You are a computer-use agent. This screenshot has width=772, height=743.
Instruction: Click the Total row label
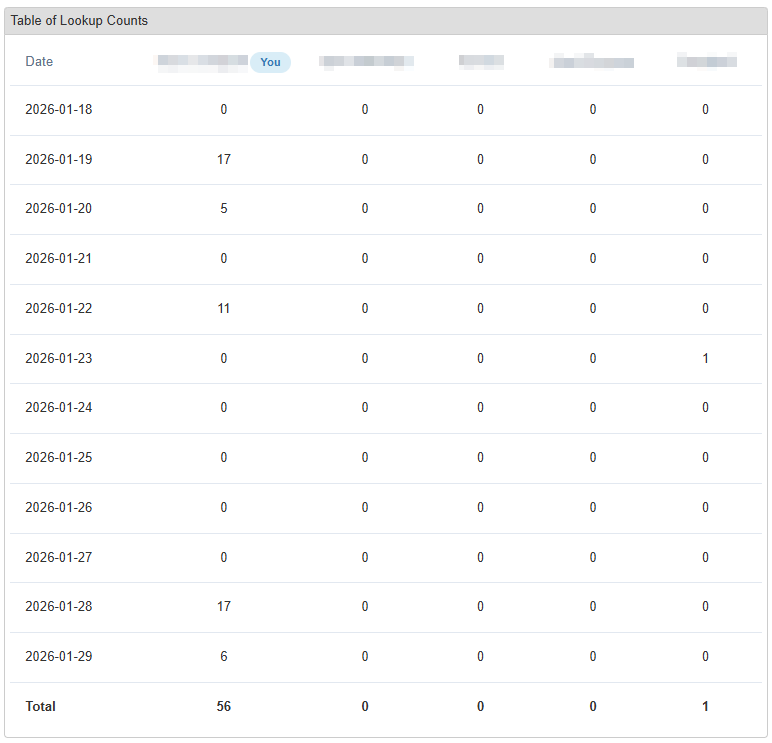[40, 707]
